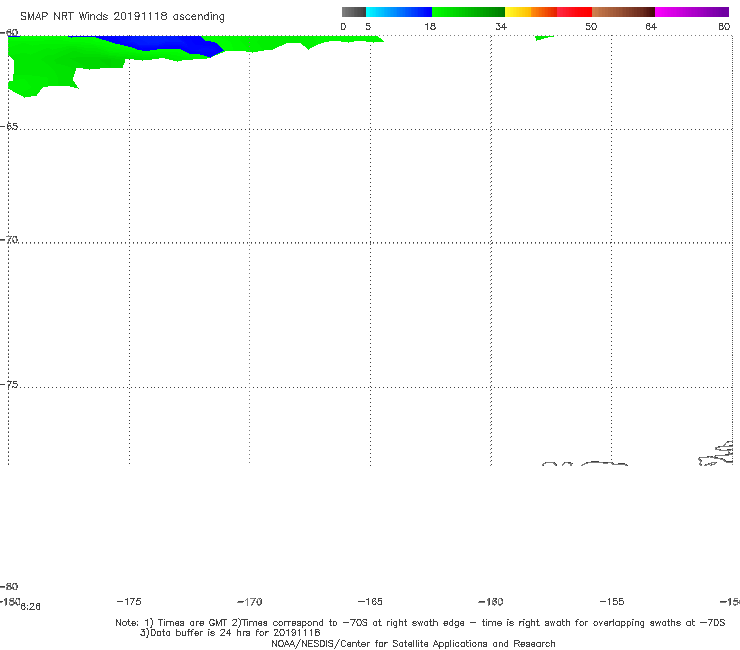Click the longitude label '-170'
This screenshot has height=650, width=740.
[250, 602]
